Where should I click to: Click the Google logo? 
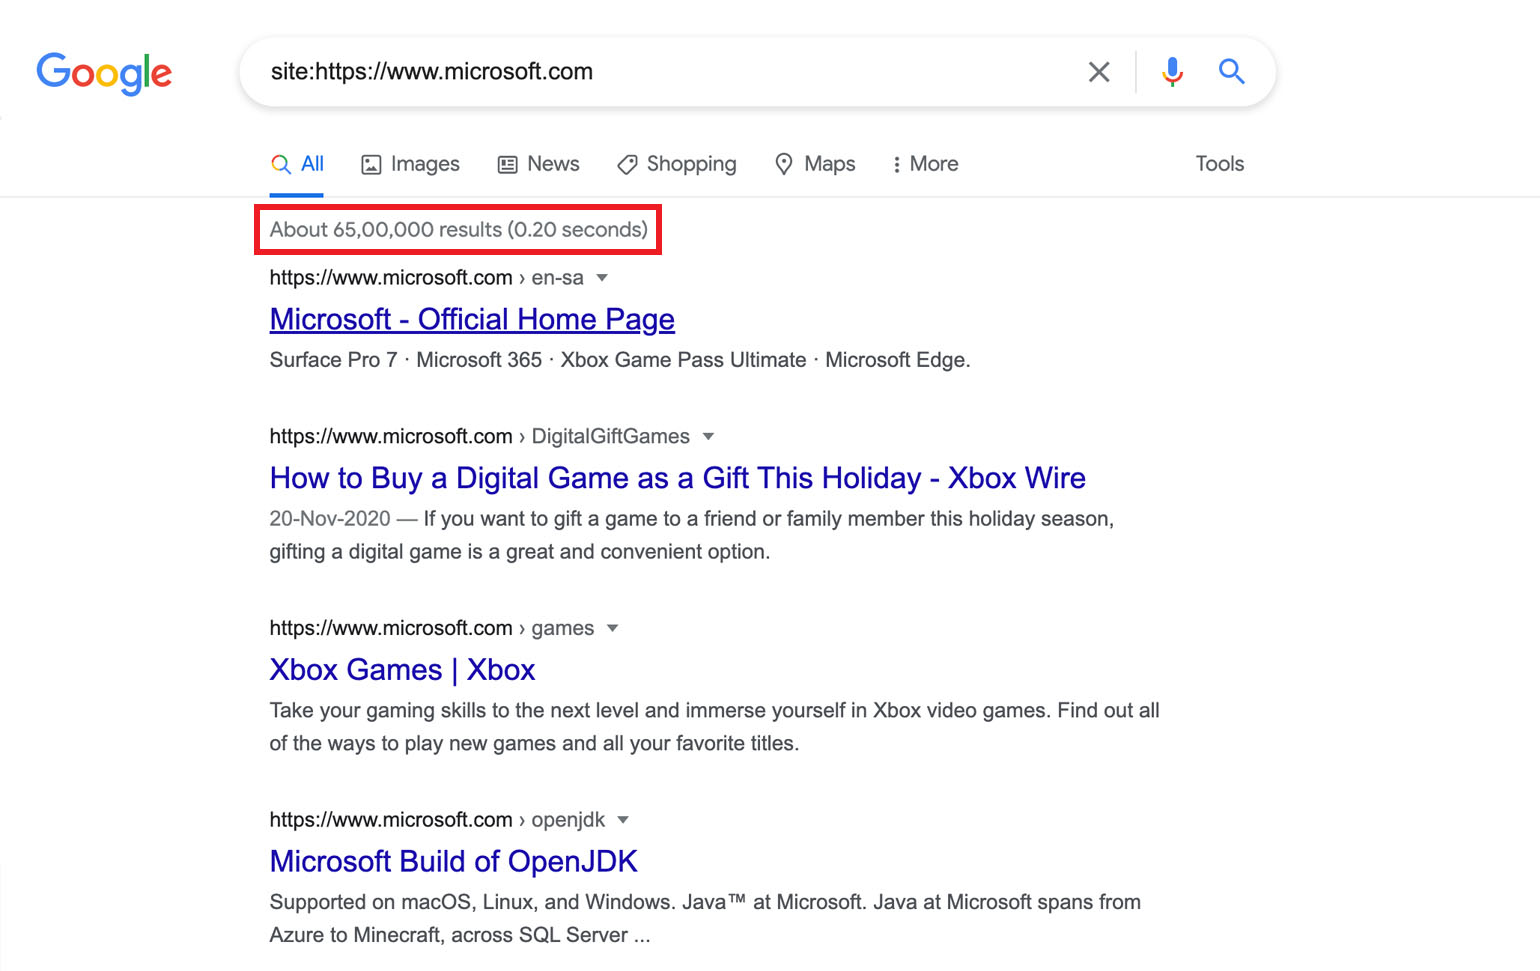pyautogui.click(x=103, y=73)
